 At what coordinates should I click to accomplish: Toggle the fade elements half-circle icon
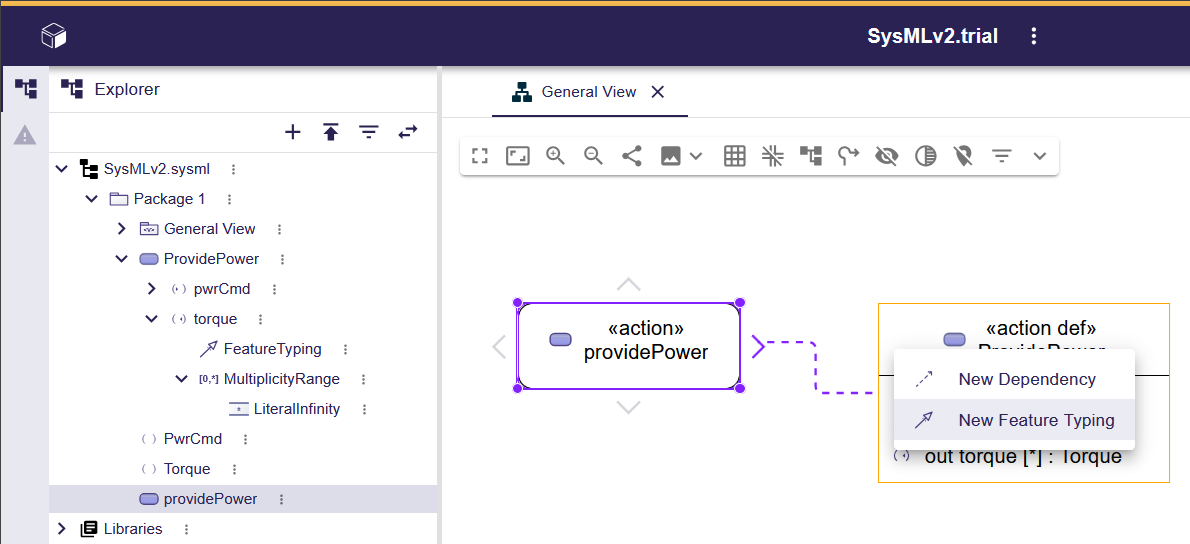[x=926, y=156]
